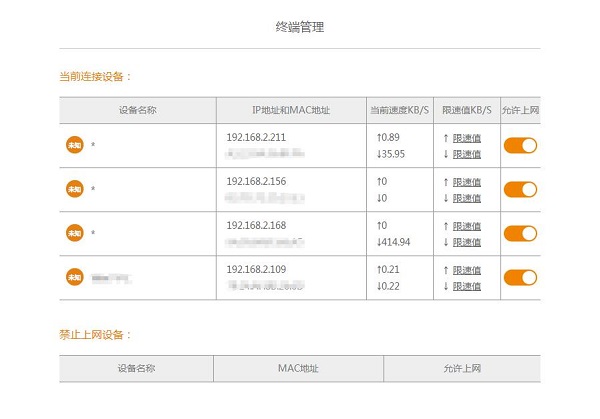Click the 未知 device icon for 192.168.2.156
The height and width of the screenshot is (419, 600).
tap(74, 189)
